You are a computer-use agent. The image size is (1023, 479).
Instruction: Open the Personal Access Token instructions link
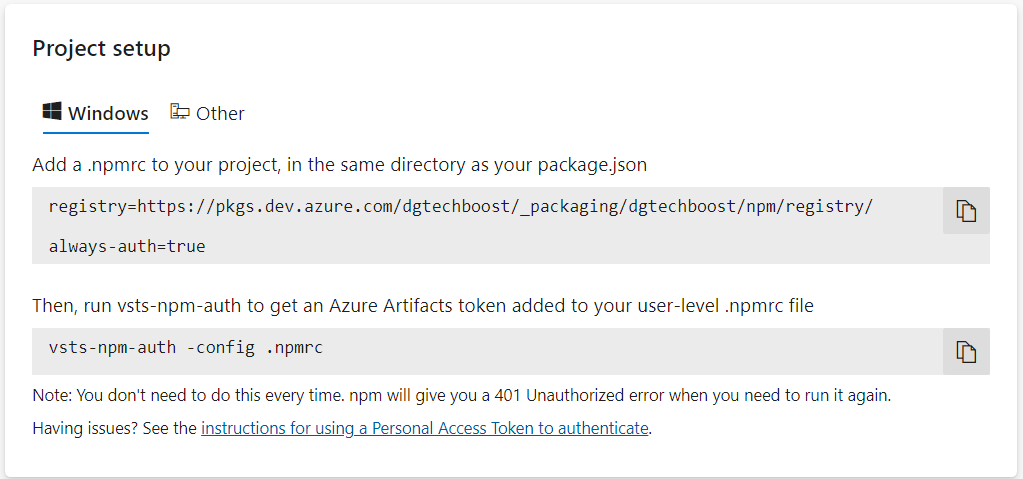click(425, 428)
